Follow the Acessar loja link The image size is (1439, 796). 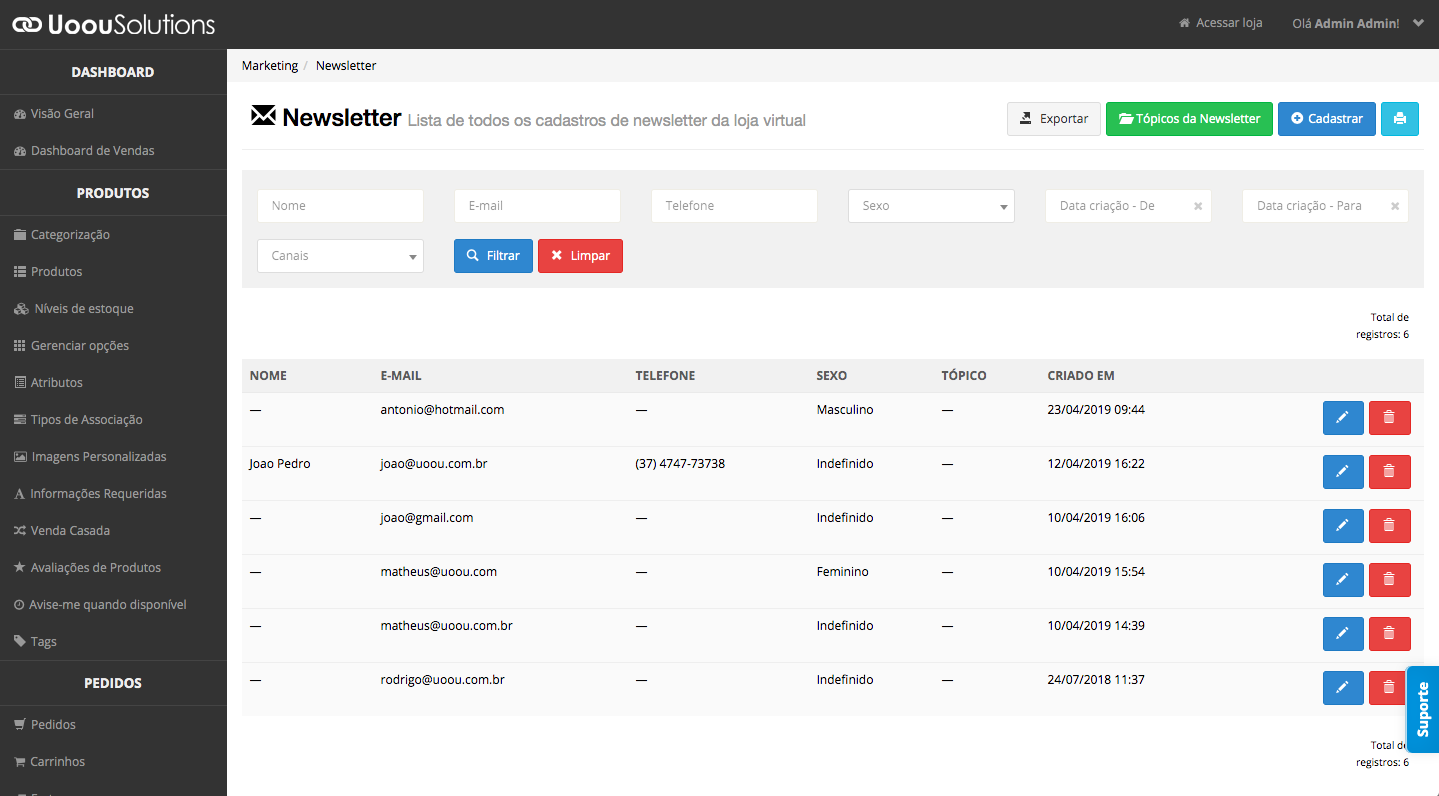click(1221, 23)
